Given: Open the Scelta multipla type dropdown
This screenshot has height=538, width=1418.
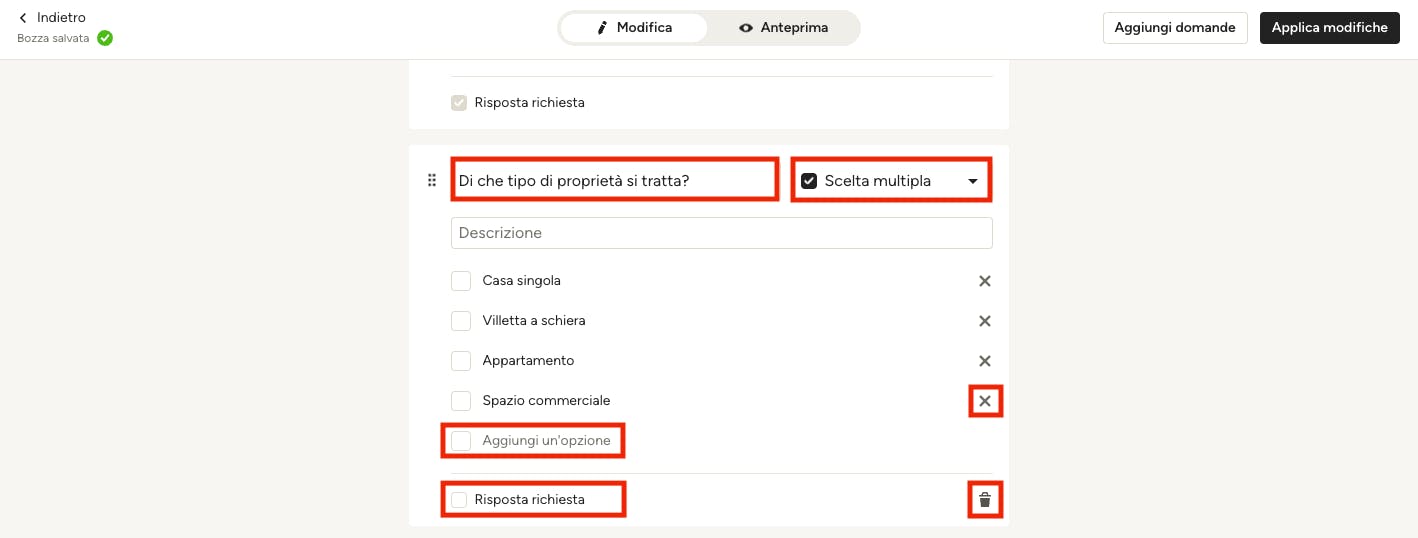Looking at the screenshot, I should (x=891, y=181).
